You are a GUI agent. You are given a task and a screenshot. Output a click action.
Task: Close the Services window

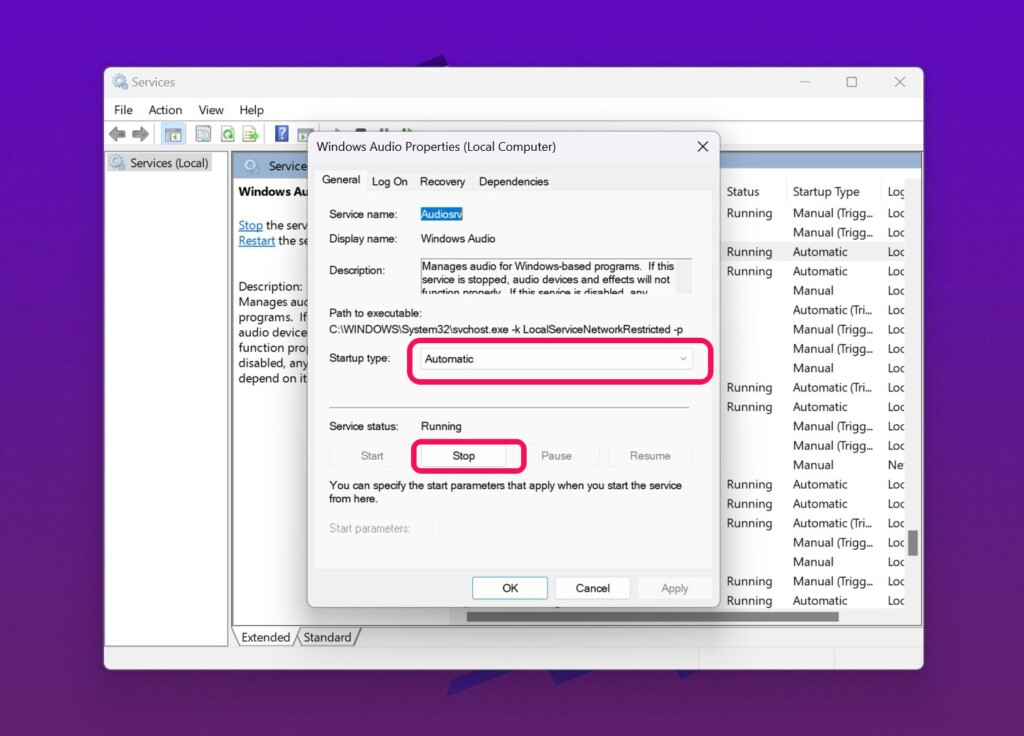pyautogui.click(x=900, y=82)
